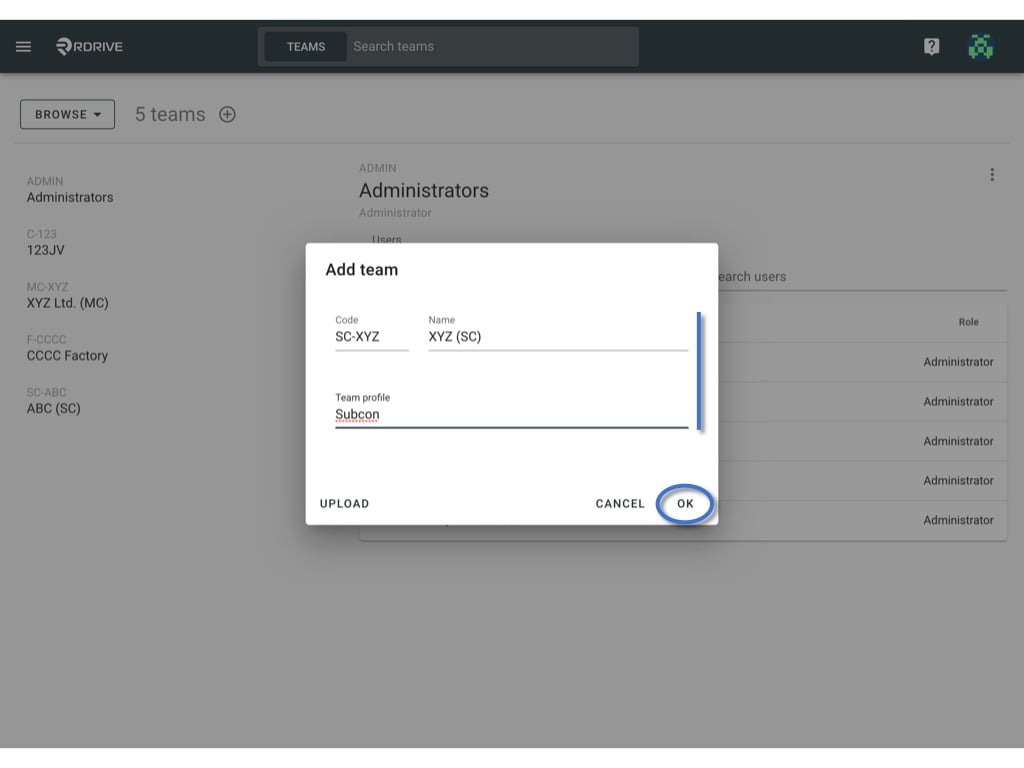This screenshot has width=1024, height=768.
Task: Click the dialog's vertical blue scrollbar
Action: [x=699, y=371]
